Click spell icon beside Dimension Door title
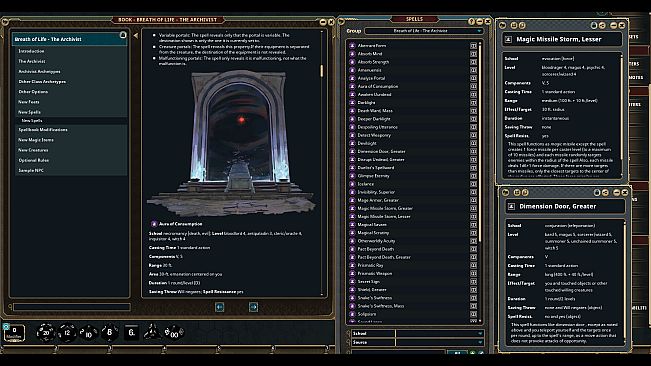Image resolution: width=651 pixels, height=366 pixels. 512,207
